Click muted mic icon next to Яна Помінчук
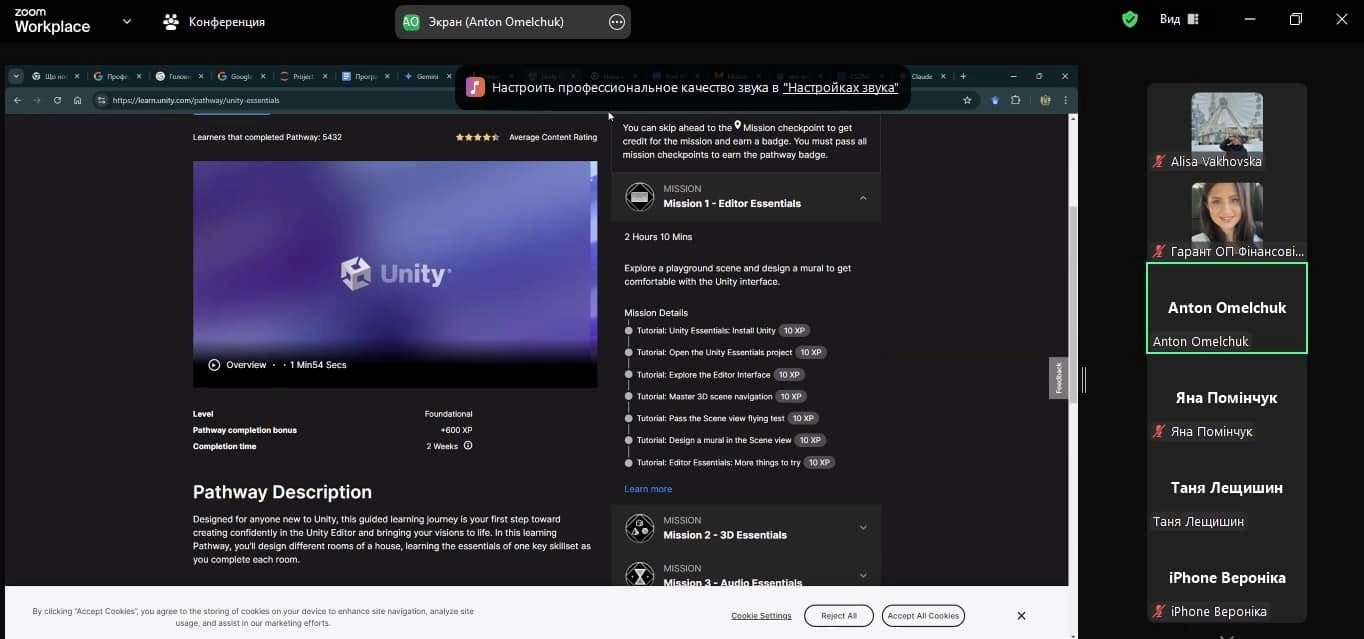This screenshot has height=639, width=1364. click(1160, 432)
